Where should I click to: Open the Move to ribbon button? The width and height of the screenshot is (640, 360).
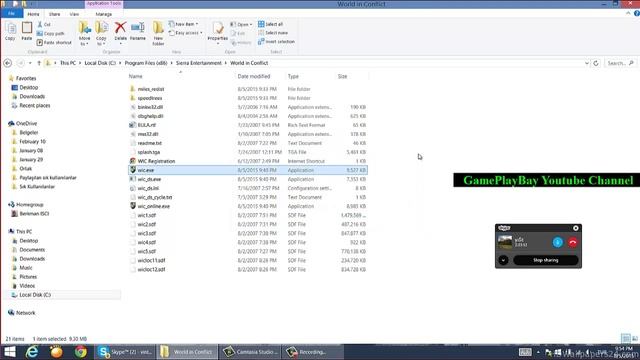(x=84, y=33)
